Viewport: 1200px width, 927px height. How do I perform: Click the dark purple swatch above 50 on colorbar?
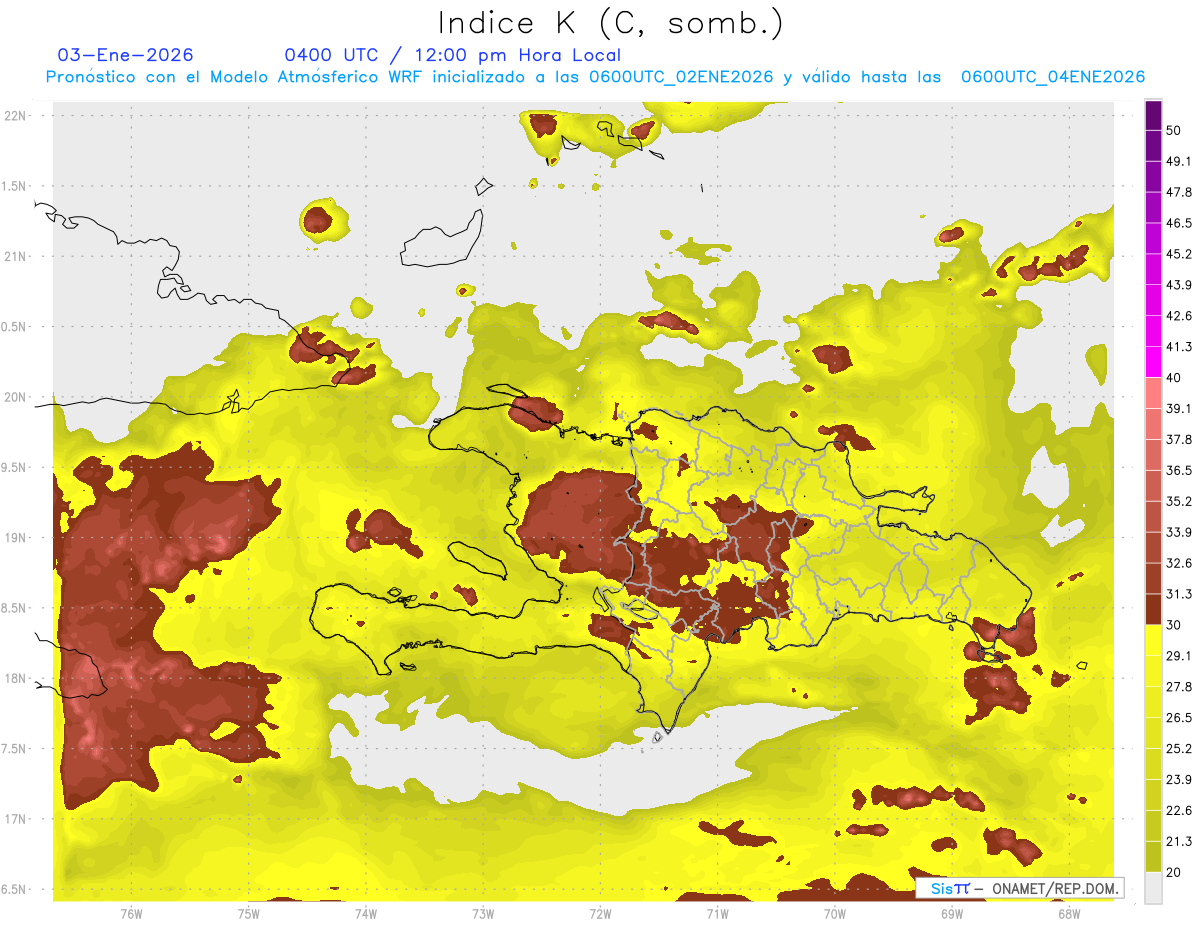1154,115
